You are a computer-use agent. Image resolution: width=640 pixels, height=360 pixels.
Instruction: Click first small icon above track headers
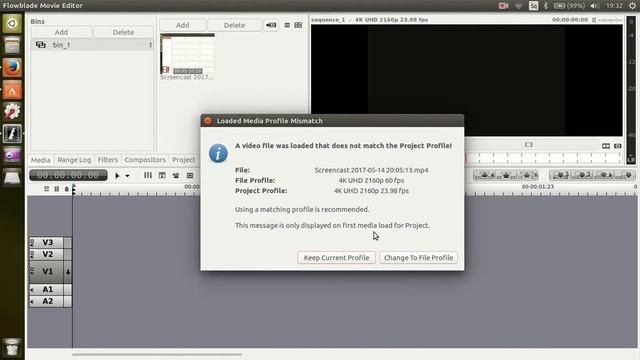click(47, 189)
